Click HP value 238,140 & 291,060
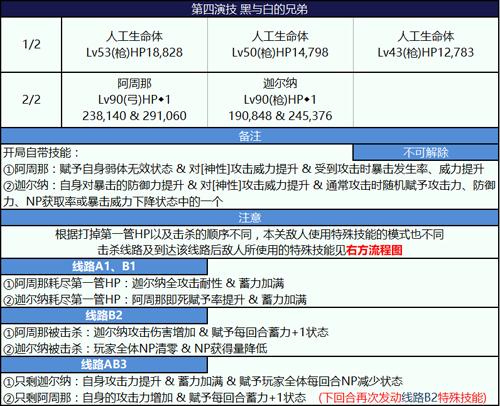Viewport: 500px width, 406px height. (134, 116)
